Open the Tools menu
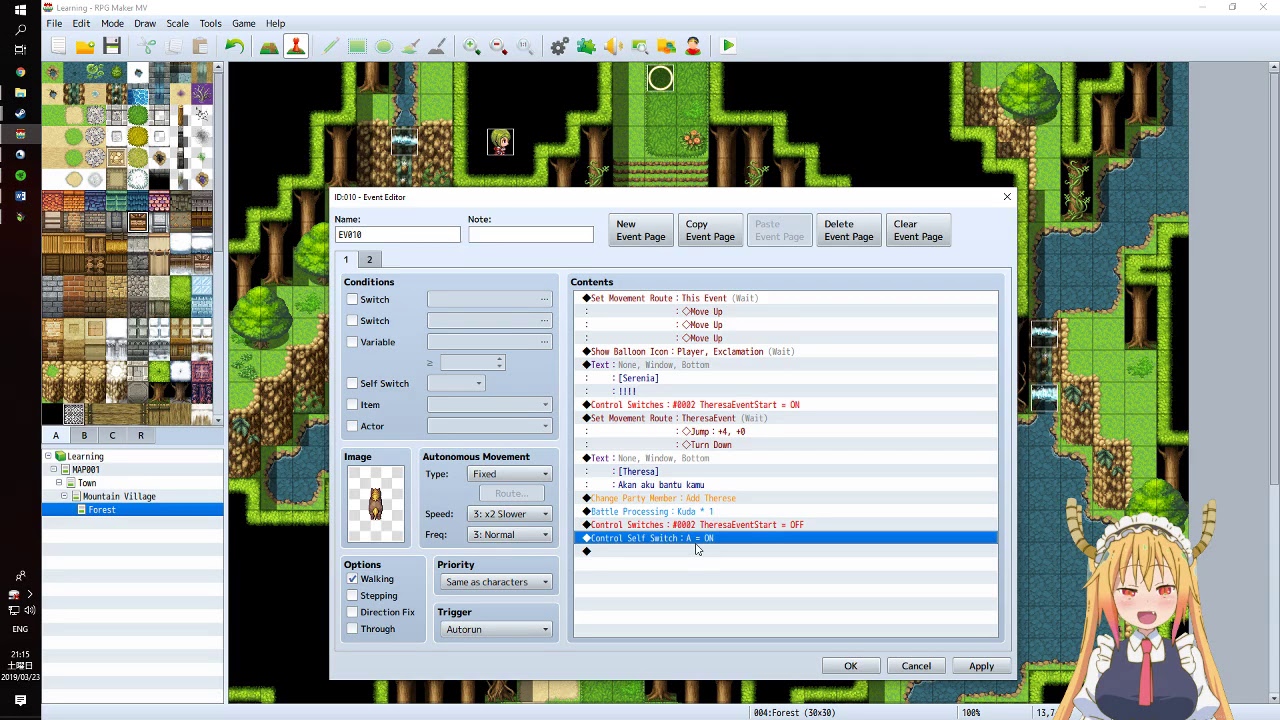The image size is (1280, 720). 210,23
